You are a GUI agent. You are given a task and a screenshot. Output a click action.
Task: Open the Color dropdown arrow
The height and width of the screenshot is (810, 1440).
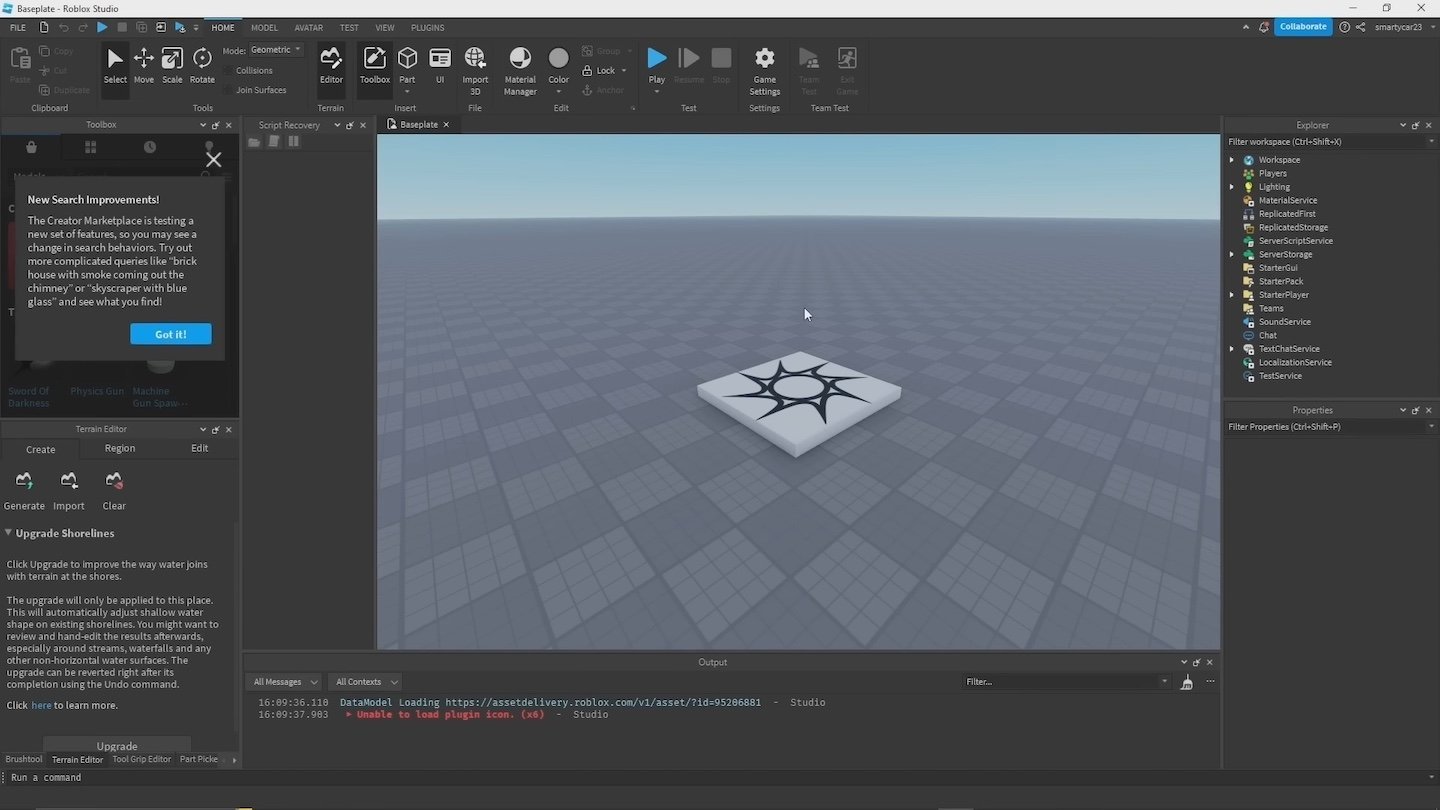(x=559, y=91)
